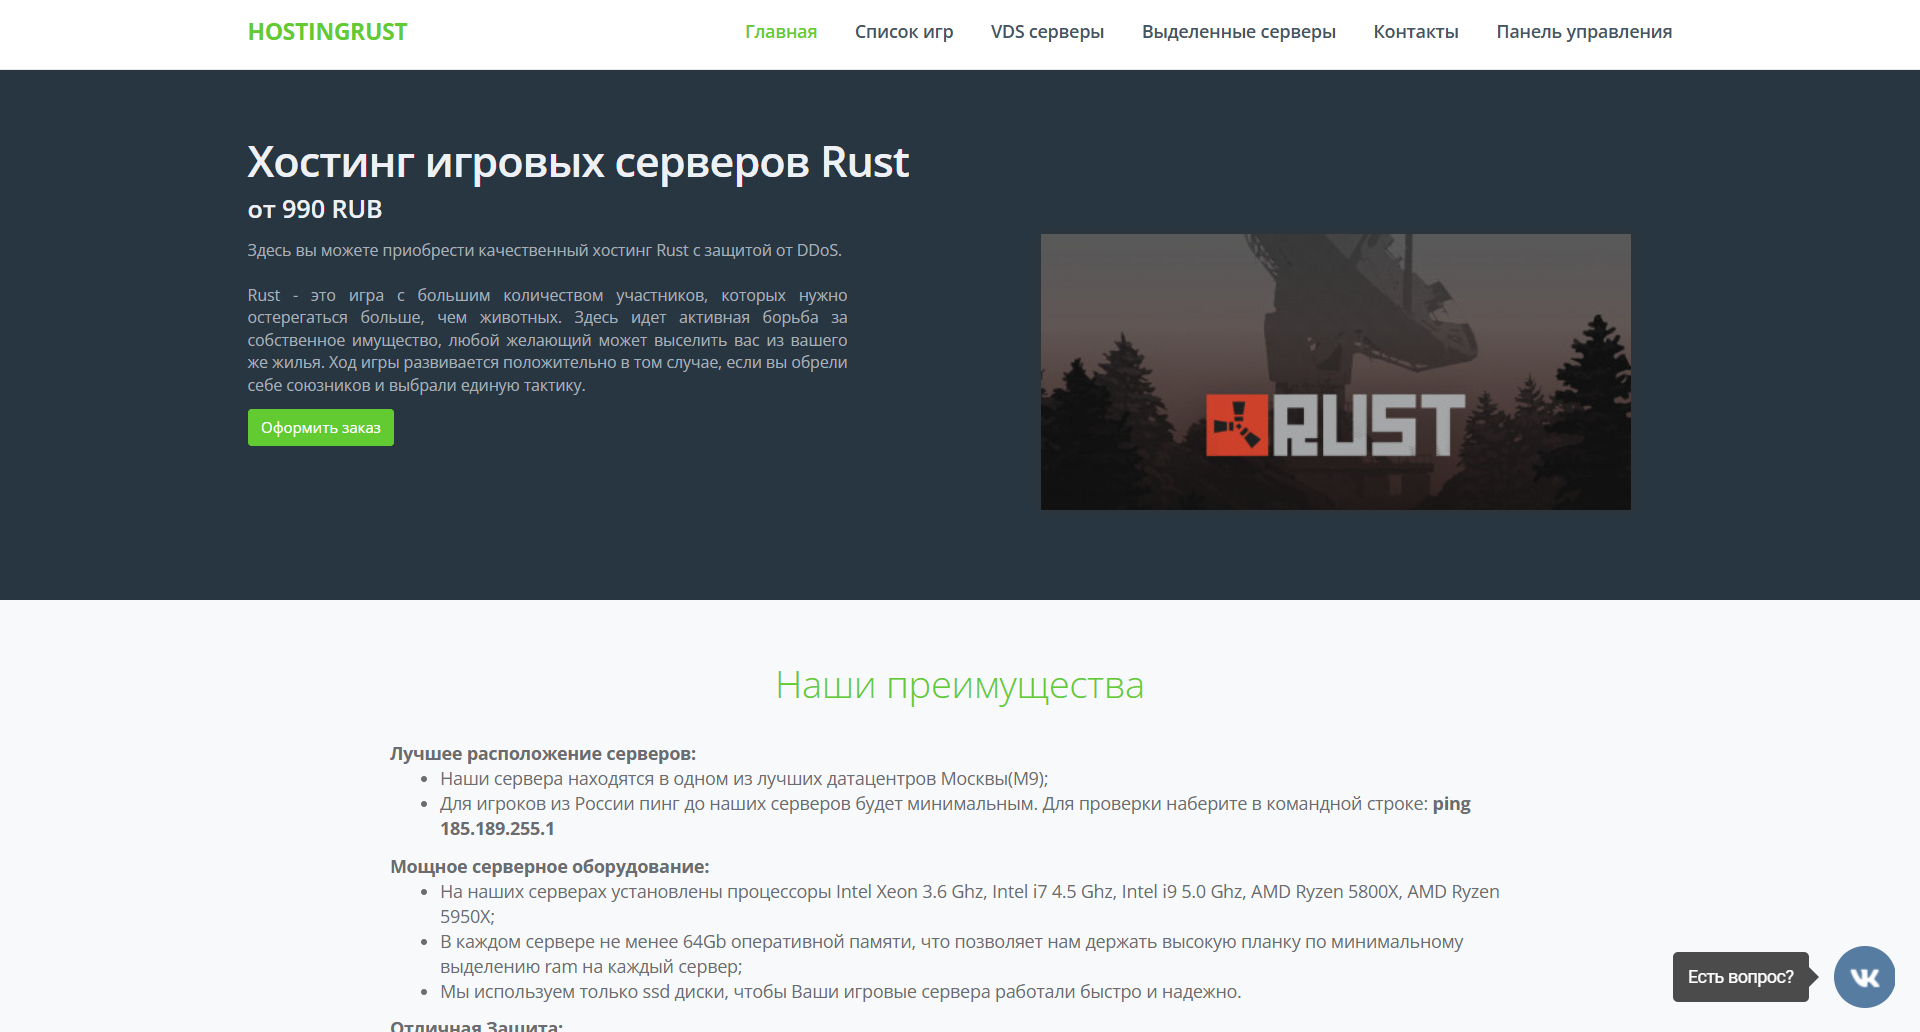Click the от 990 RUB price text

coord(315,209)
